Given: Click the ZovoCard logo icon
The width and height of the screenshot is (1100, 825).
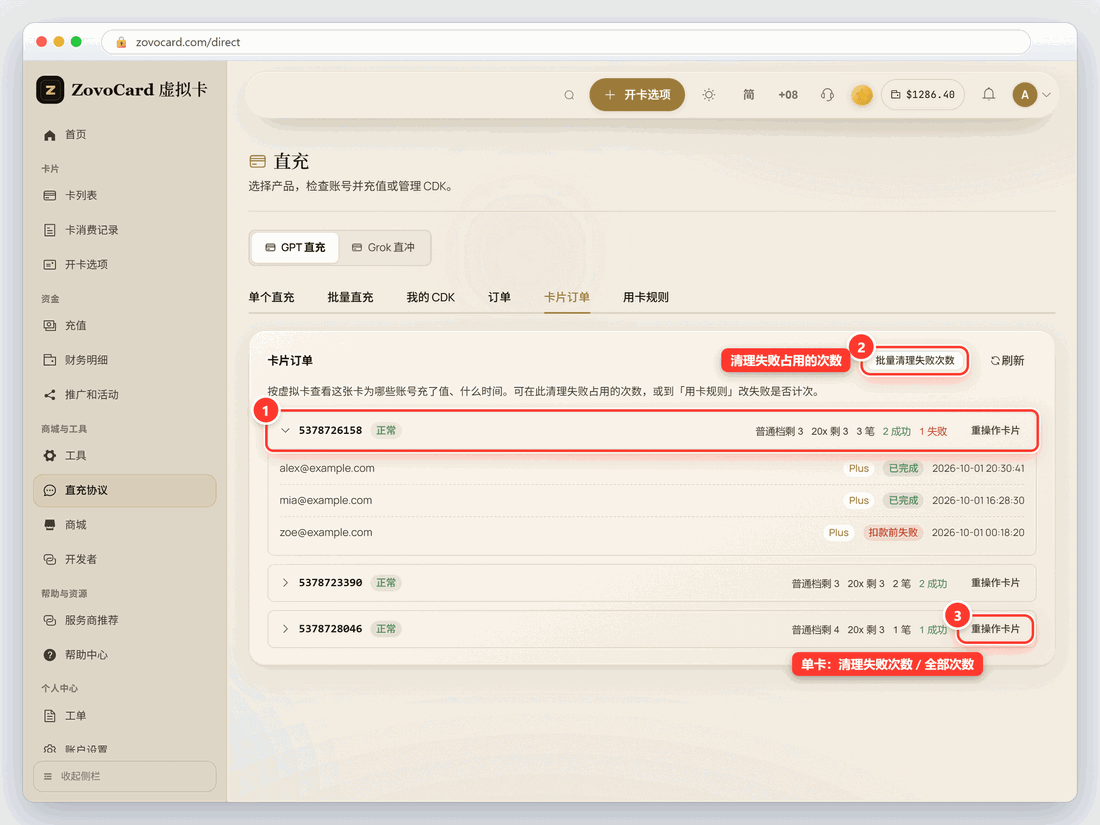Looking at the screenshot, I should [50, 90].
